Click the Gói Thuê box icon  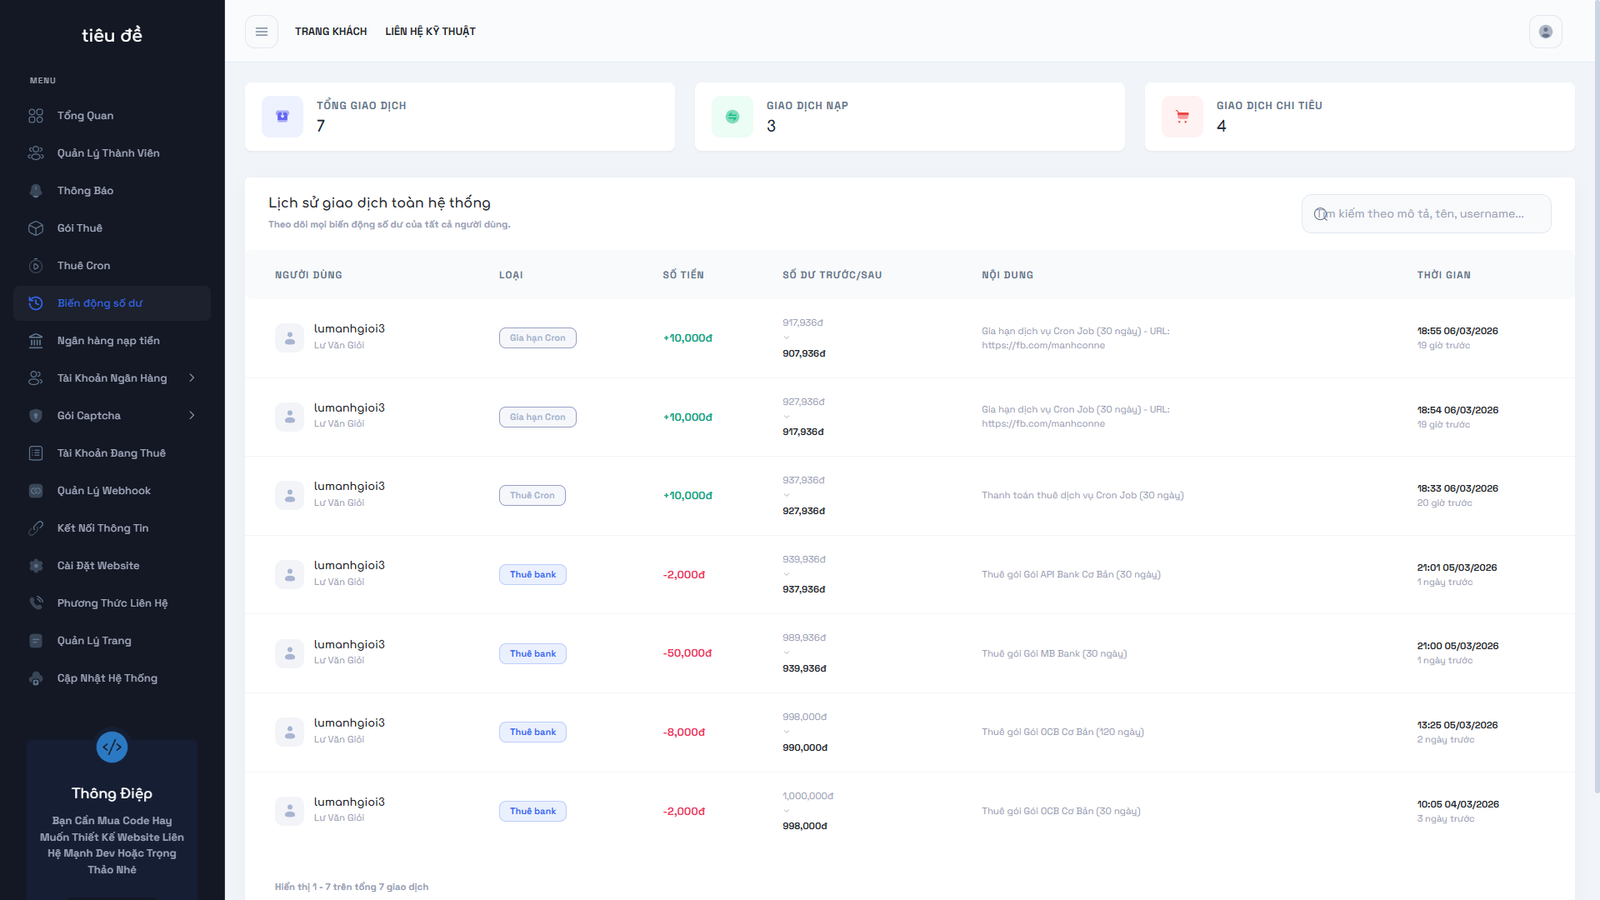[x=36, y=228]
